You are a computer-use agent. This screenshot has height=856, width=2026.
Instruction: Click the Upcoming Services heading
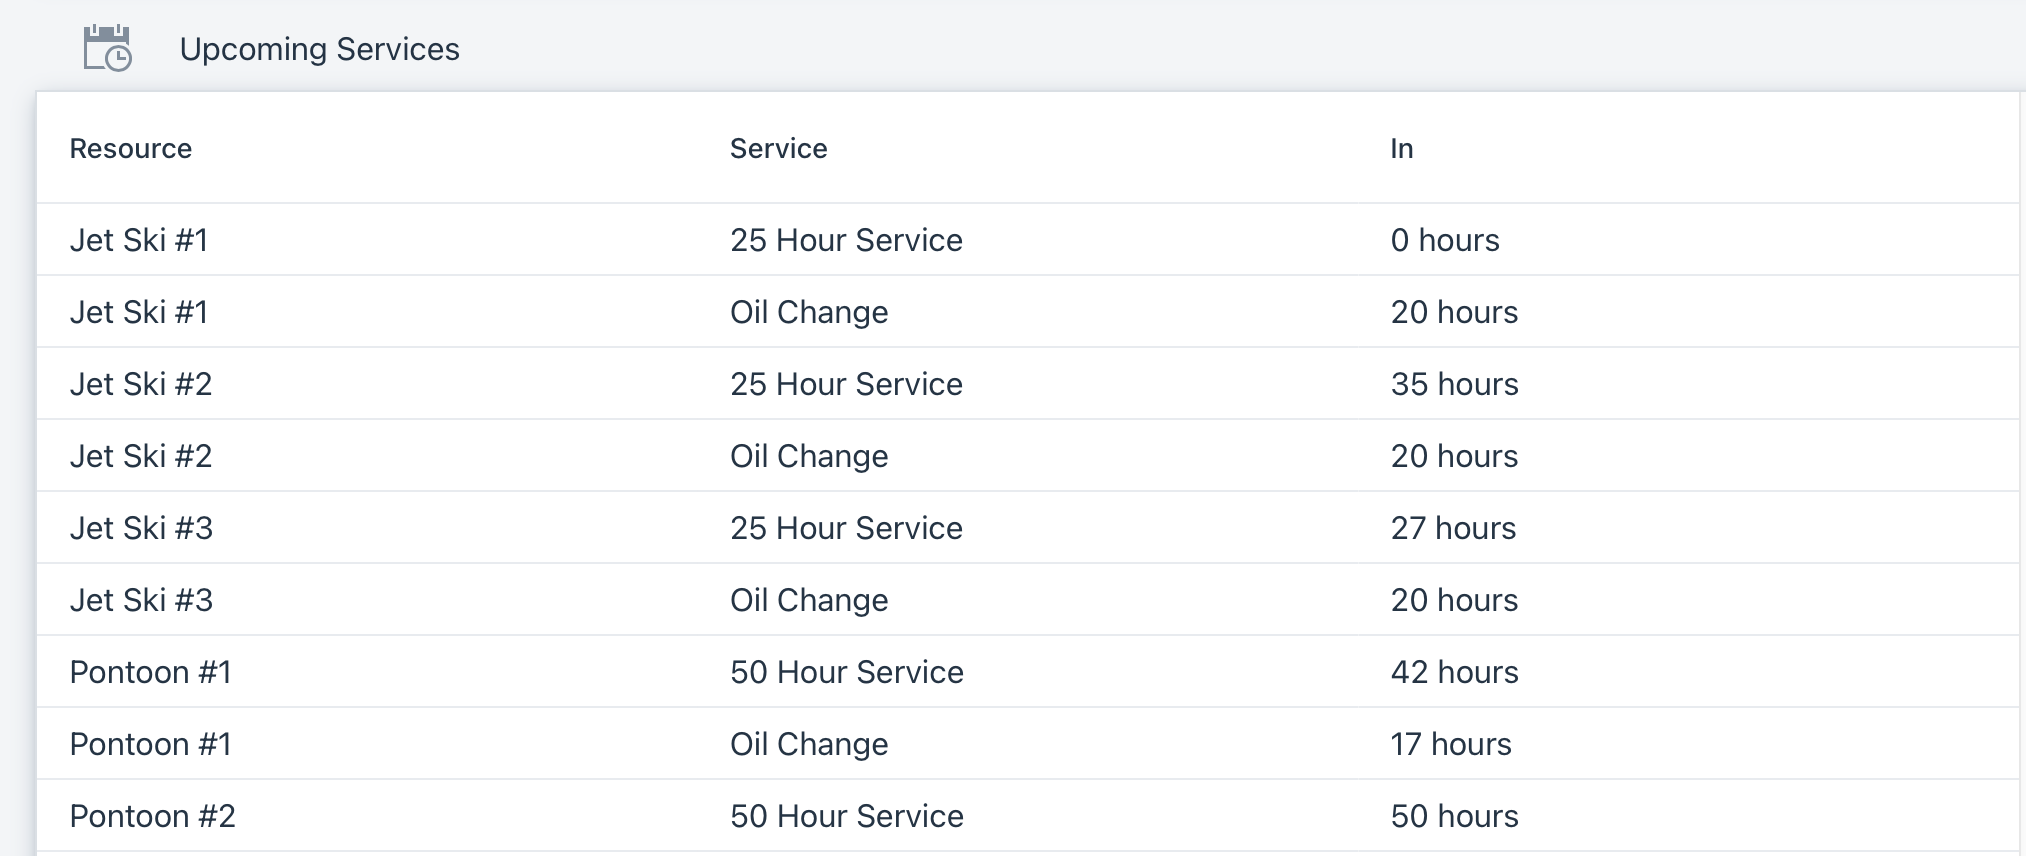click(x=320, y=49)
